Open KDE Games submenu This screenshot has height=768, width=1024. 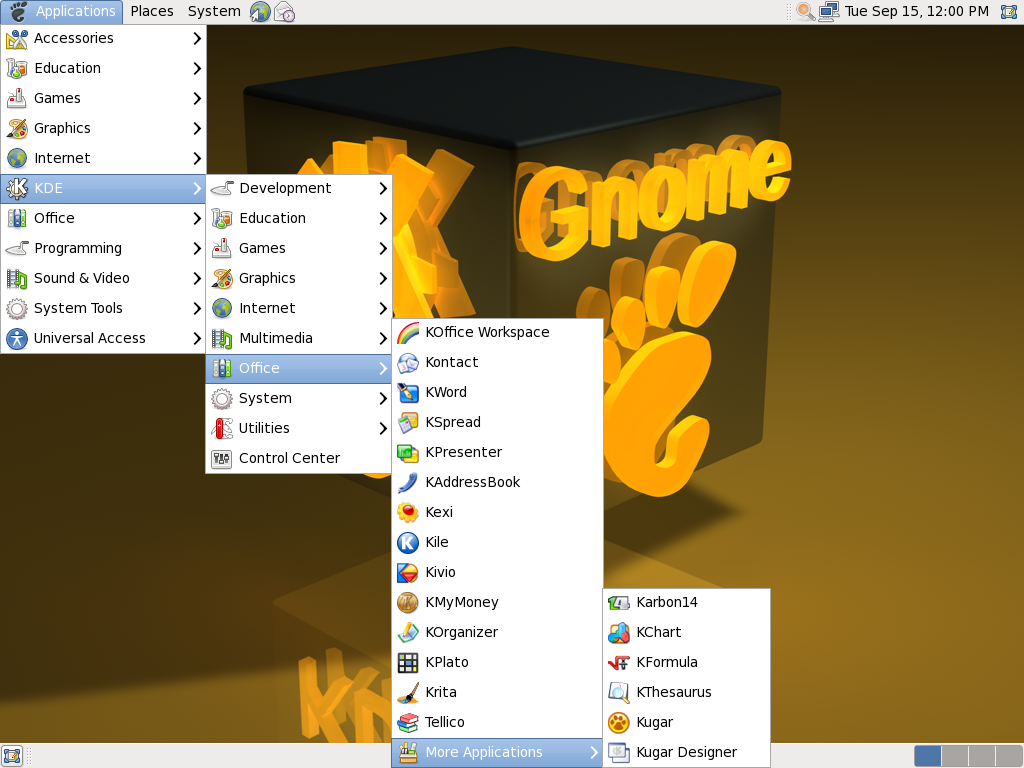pos(299,248)
